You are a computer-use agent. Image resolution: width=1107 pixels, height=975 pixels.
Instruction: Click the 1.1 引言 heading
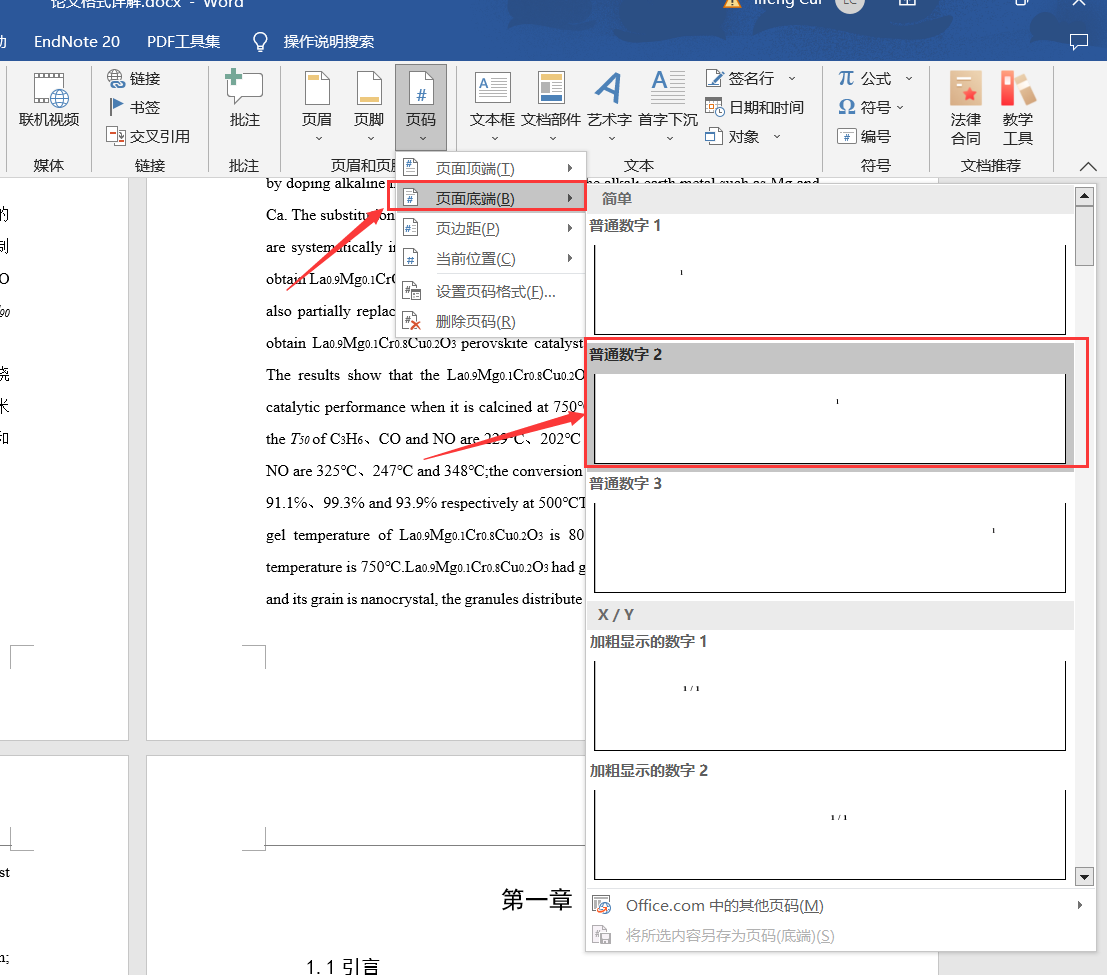[343, 965]
